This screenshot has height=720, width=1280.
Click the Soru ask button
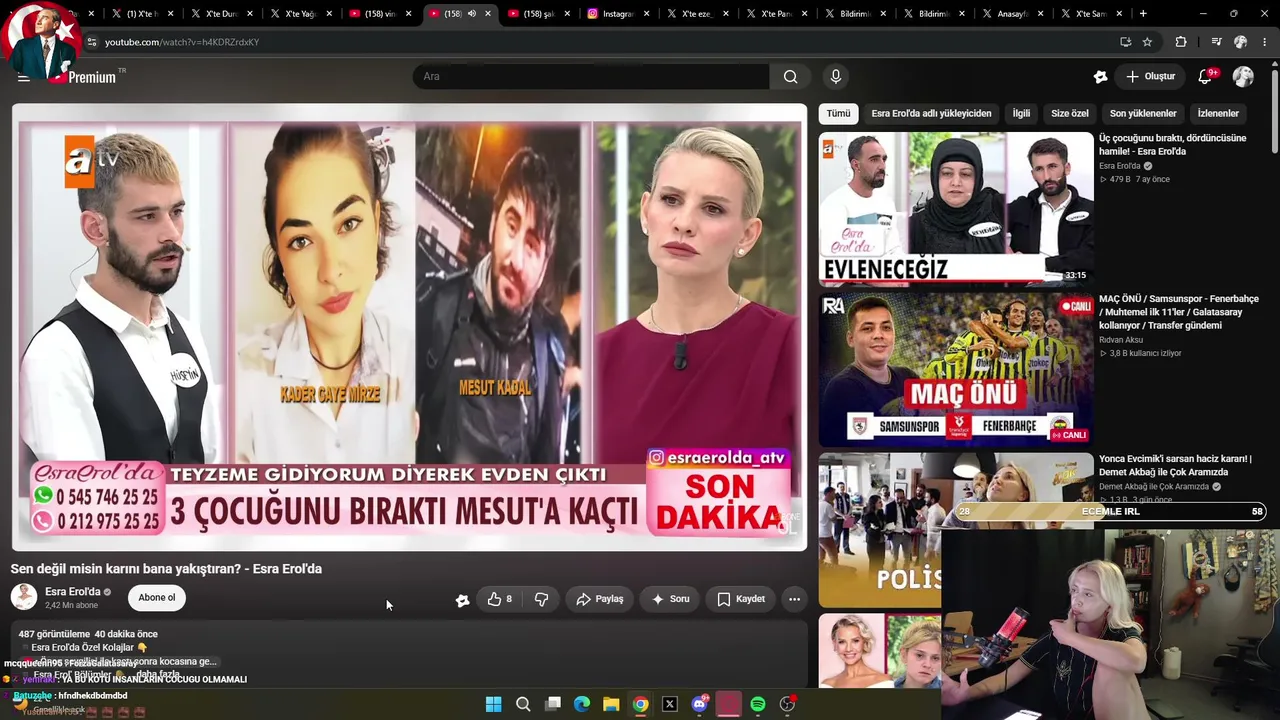coord(670,599)
